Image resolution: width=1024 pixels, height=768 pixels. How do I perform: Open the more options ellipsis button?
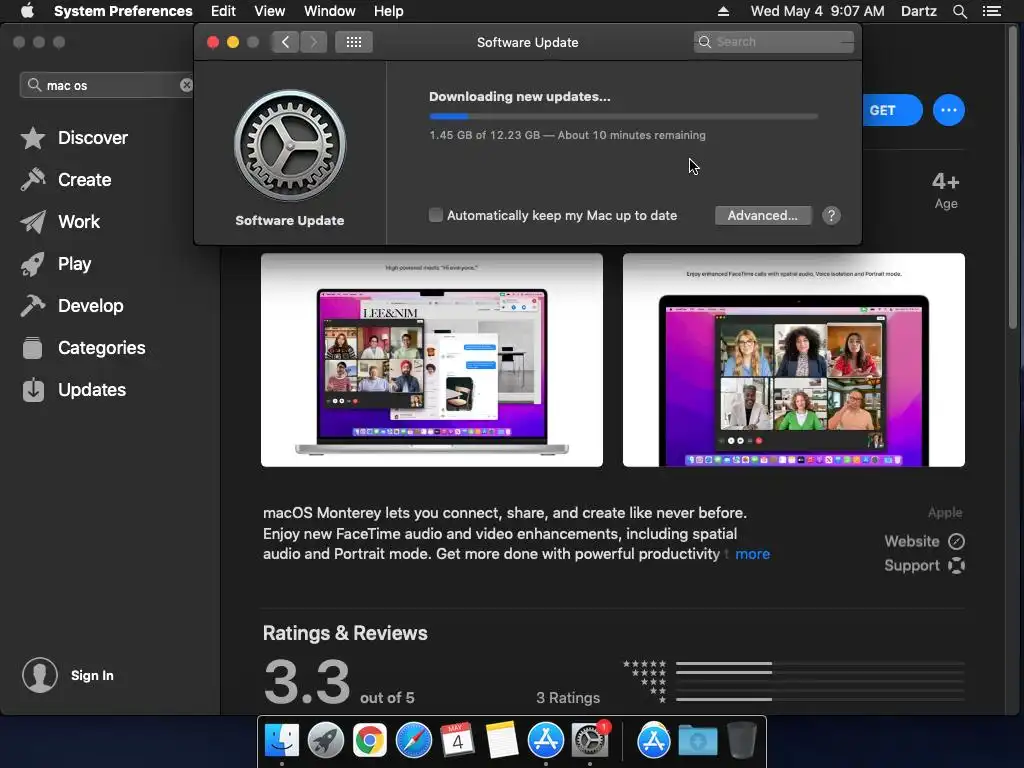pyautogui.click(x=949, y=110)
